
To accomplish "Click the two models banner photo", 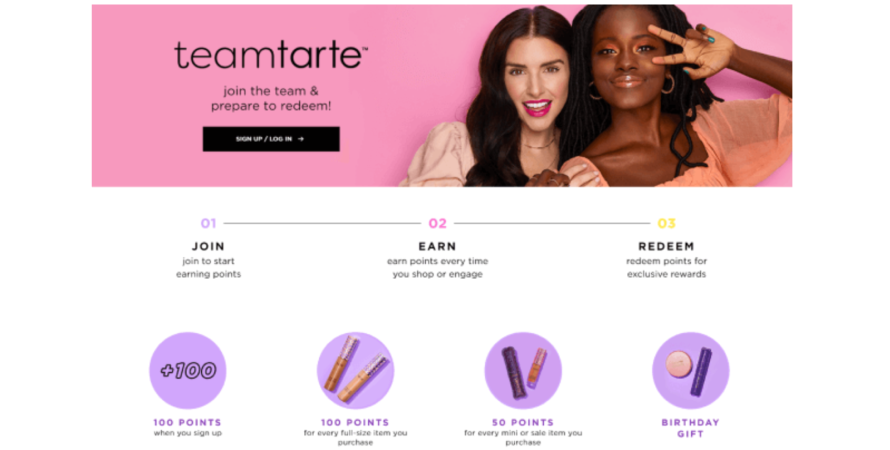I will tap(596, 96).
